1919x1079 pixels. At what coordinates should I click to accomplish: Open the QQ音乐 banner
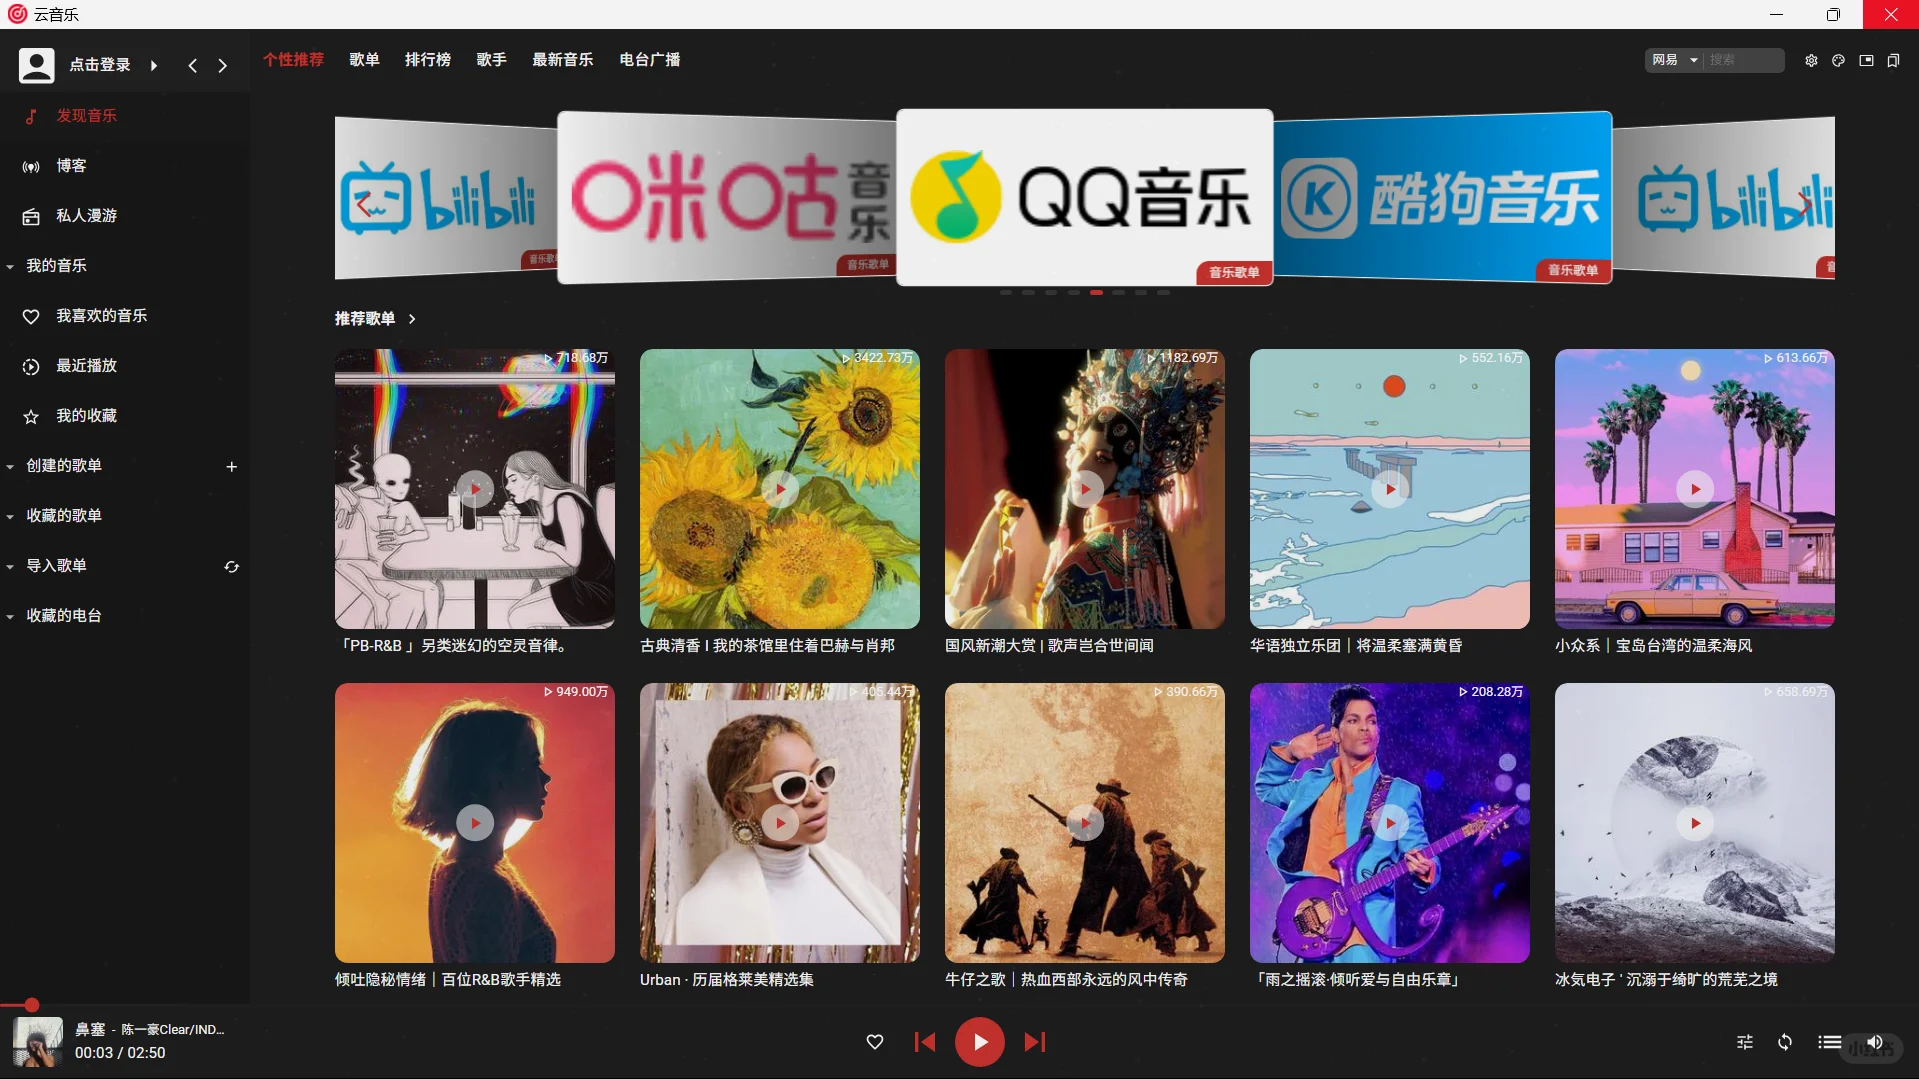pyautogui.click(x=1085, y=198)
